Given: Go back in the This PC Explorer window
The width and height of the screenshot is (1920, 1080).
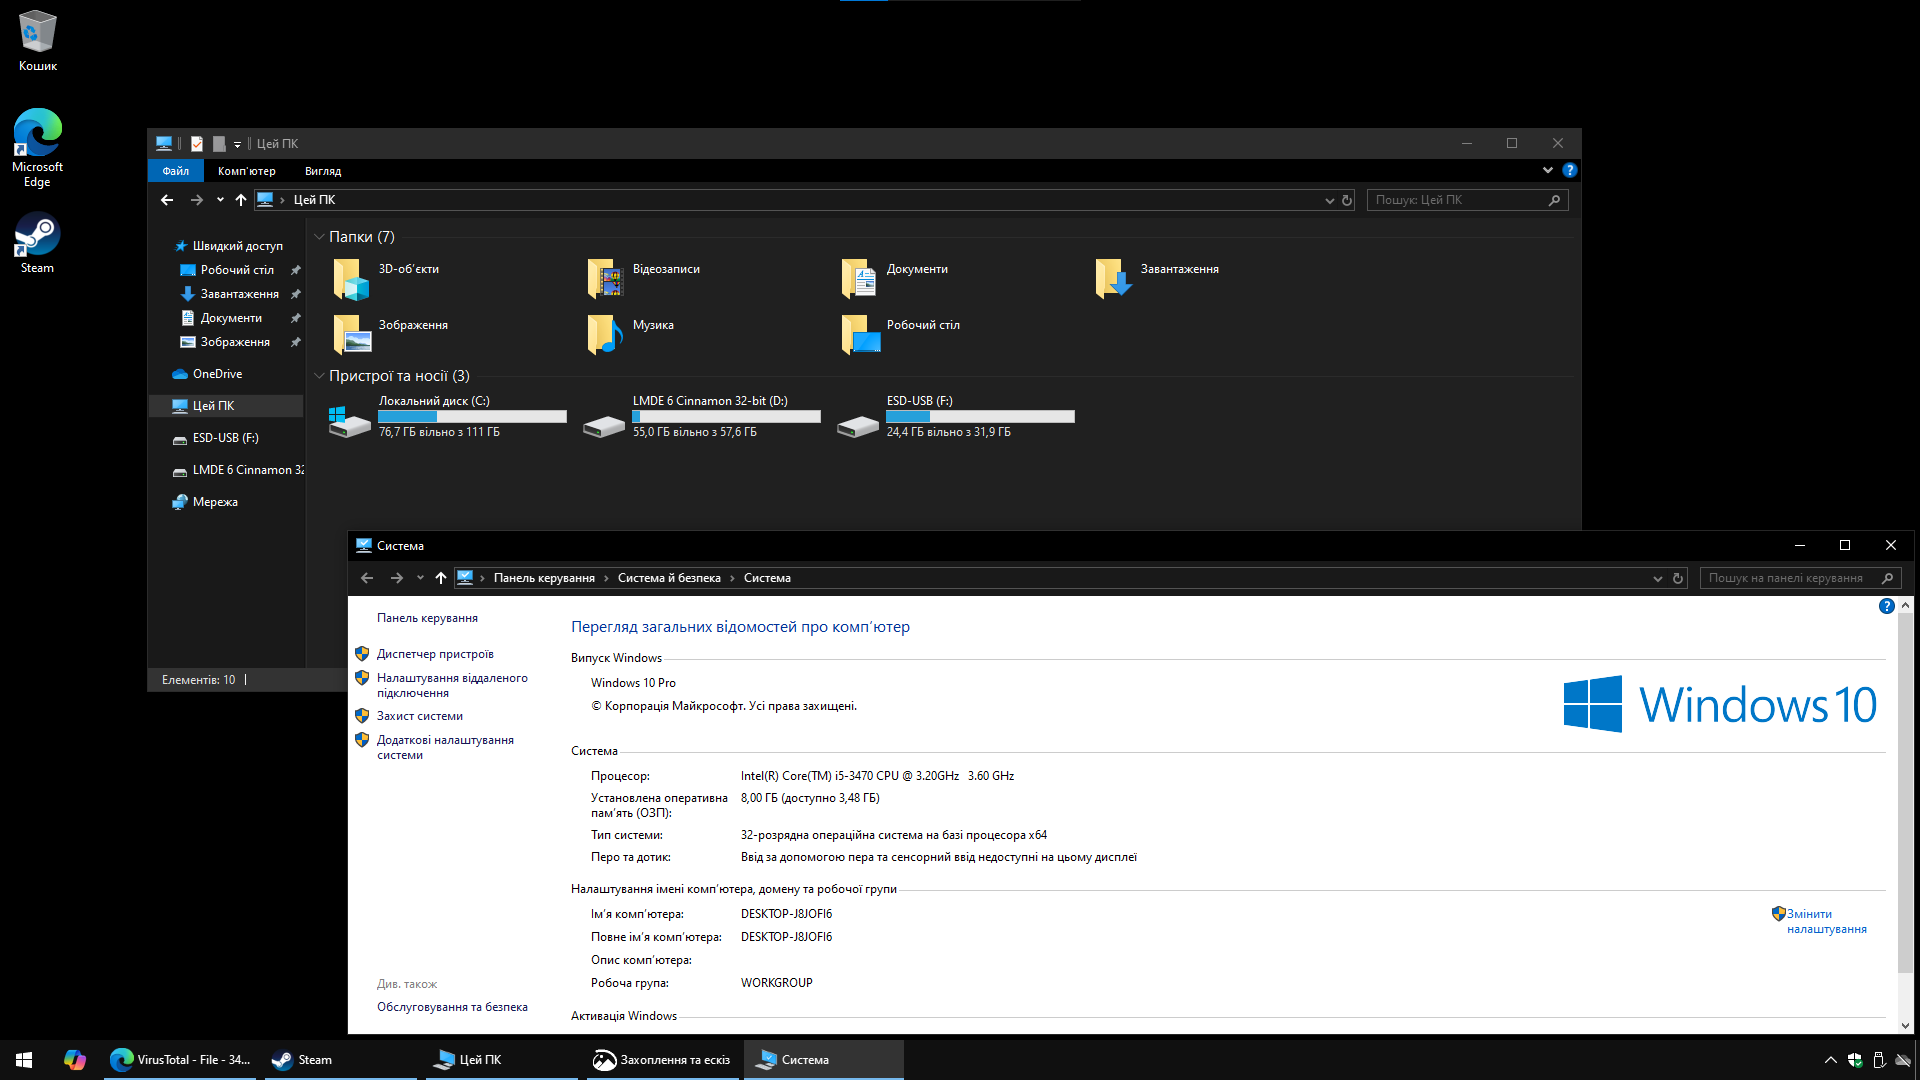Looking at the screenshot, I should pos(167,200).
